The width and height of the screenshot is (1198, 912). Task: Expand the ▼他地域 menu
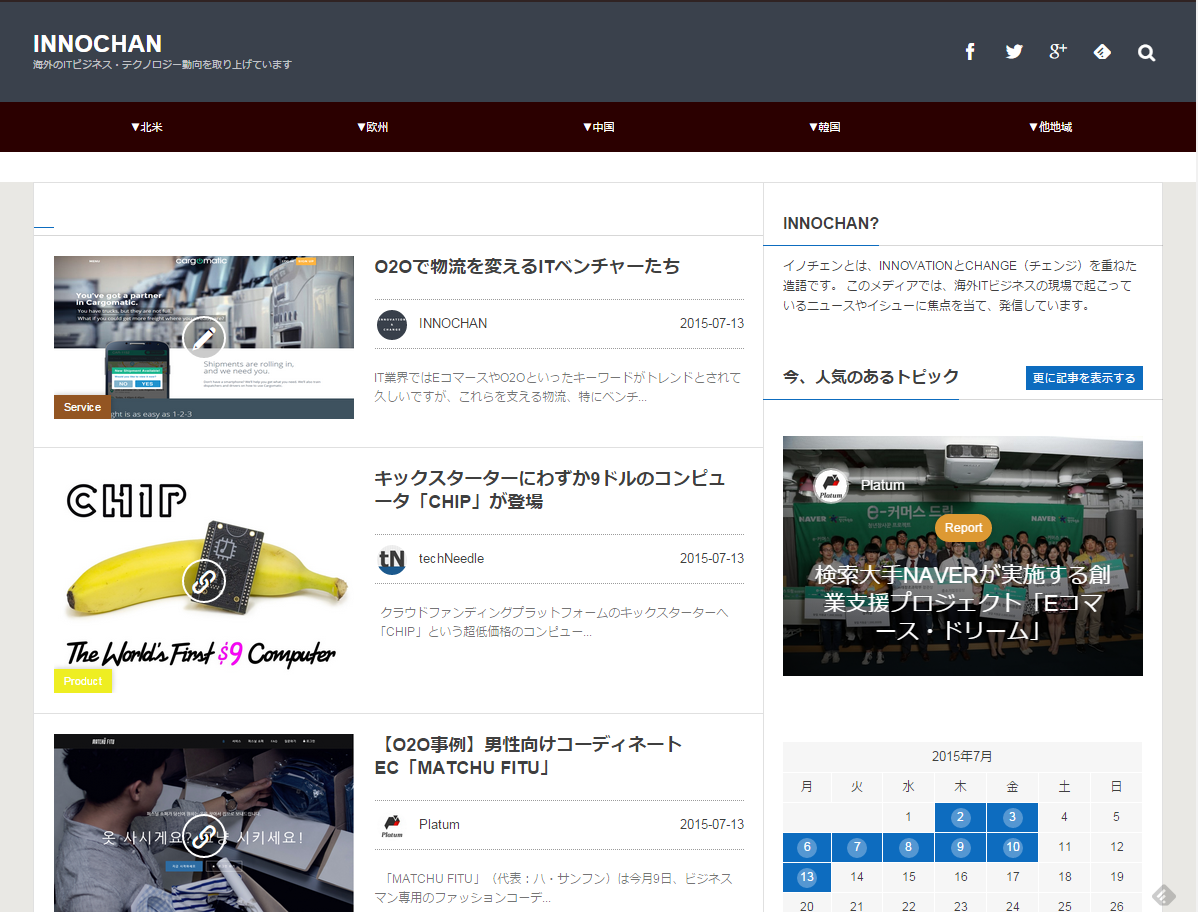click(x=1051, y=127)
